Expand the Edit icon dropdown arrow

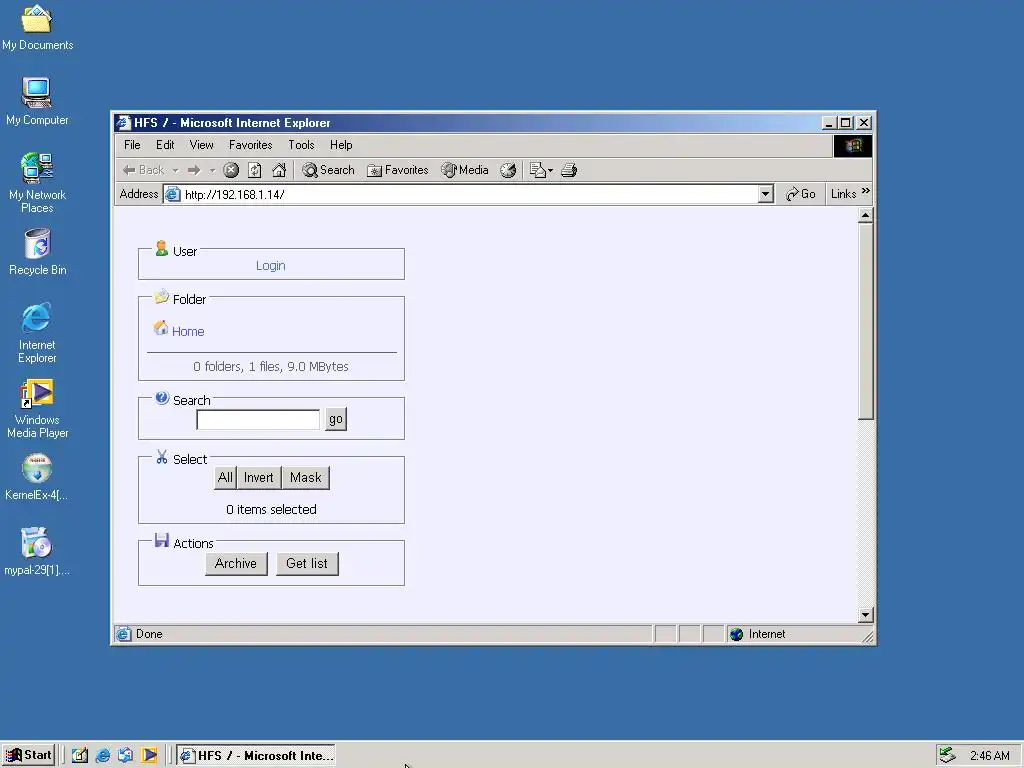tap(551, 171)
